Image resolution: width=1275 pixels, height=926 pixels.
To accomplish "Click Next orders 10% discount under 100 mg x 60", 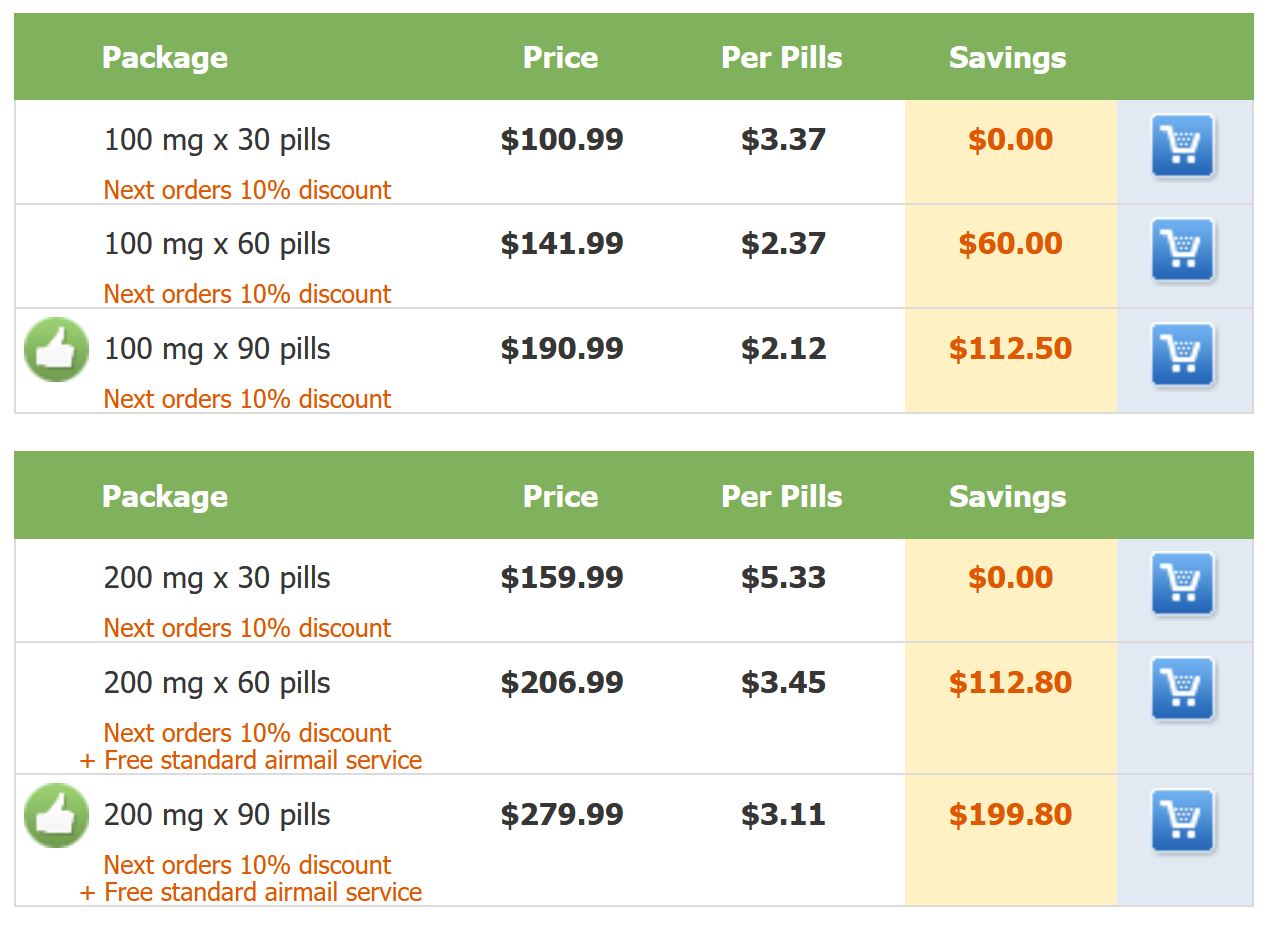I will (x=247, y=294).
